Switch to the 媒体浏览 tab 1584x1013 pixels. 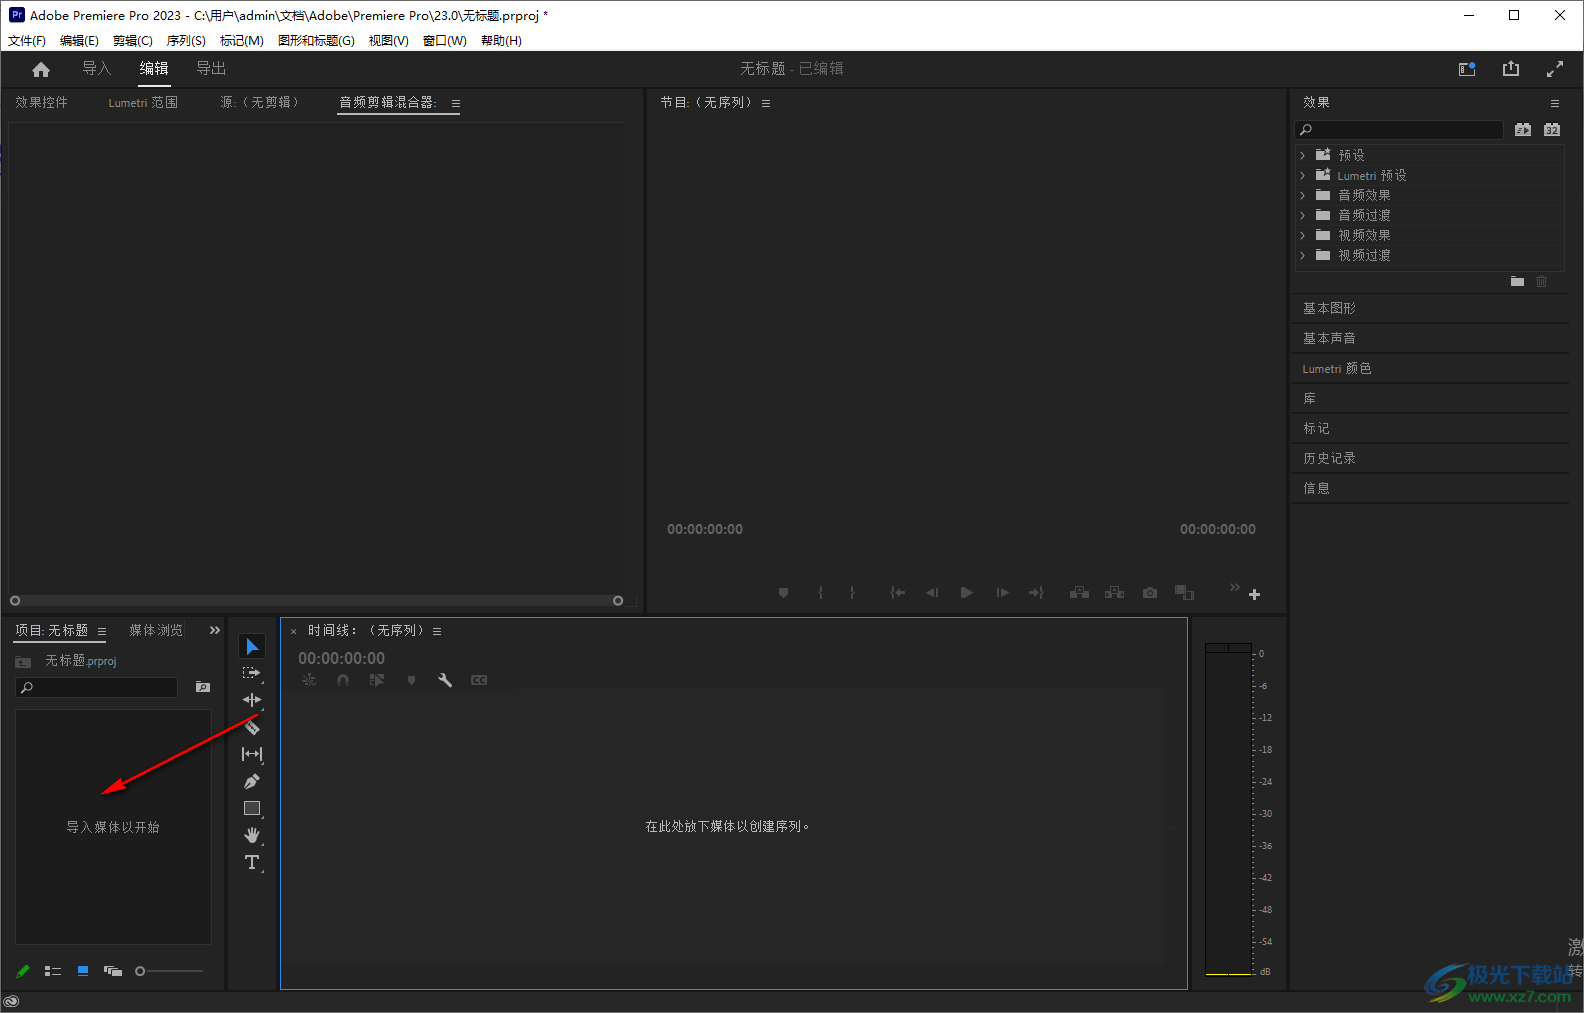(156, 630)
